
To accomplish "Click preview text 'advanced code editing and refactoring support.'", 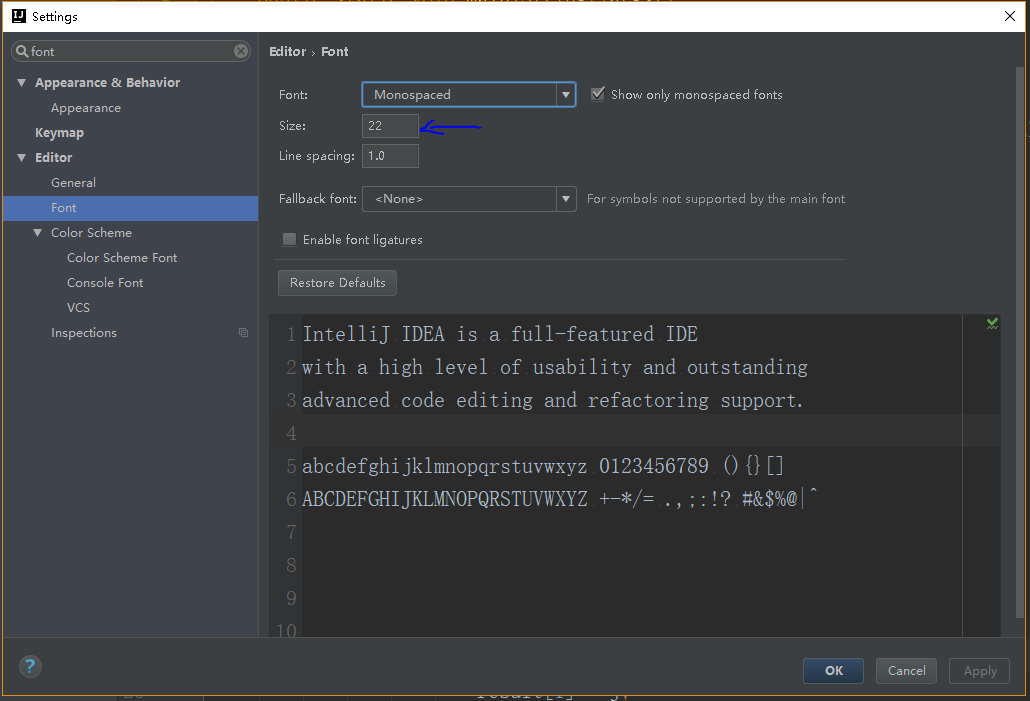I will coord(552,401).
